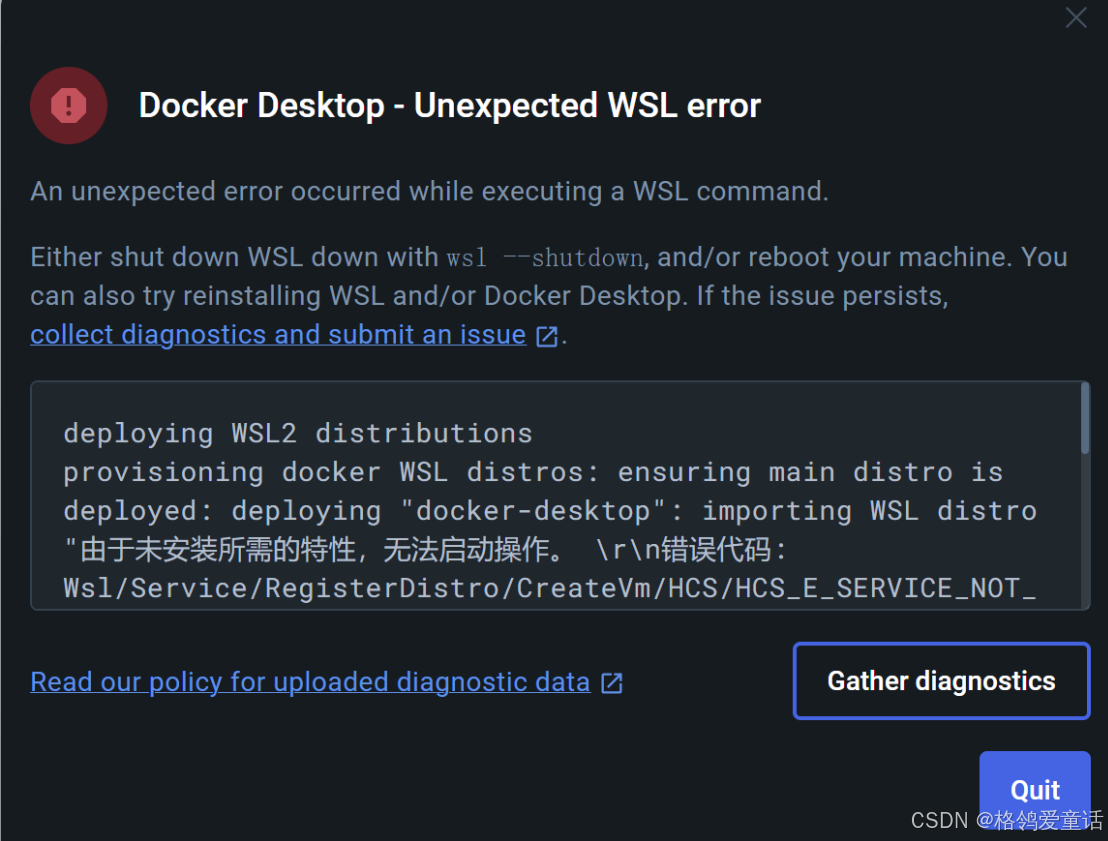Click the HCS_E_SERVICE_NOT_ error code line

[550, 588]
